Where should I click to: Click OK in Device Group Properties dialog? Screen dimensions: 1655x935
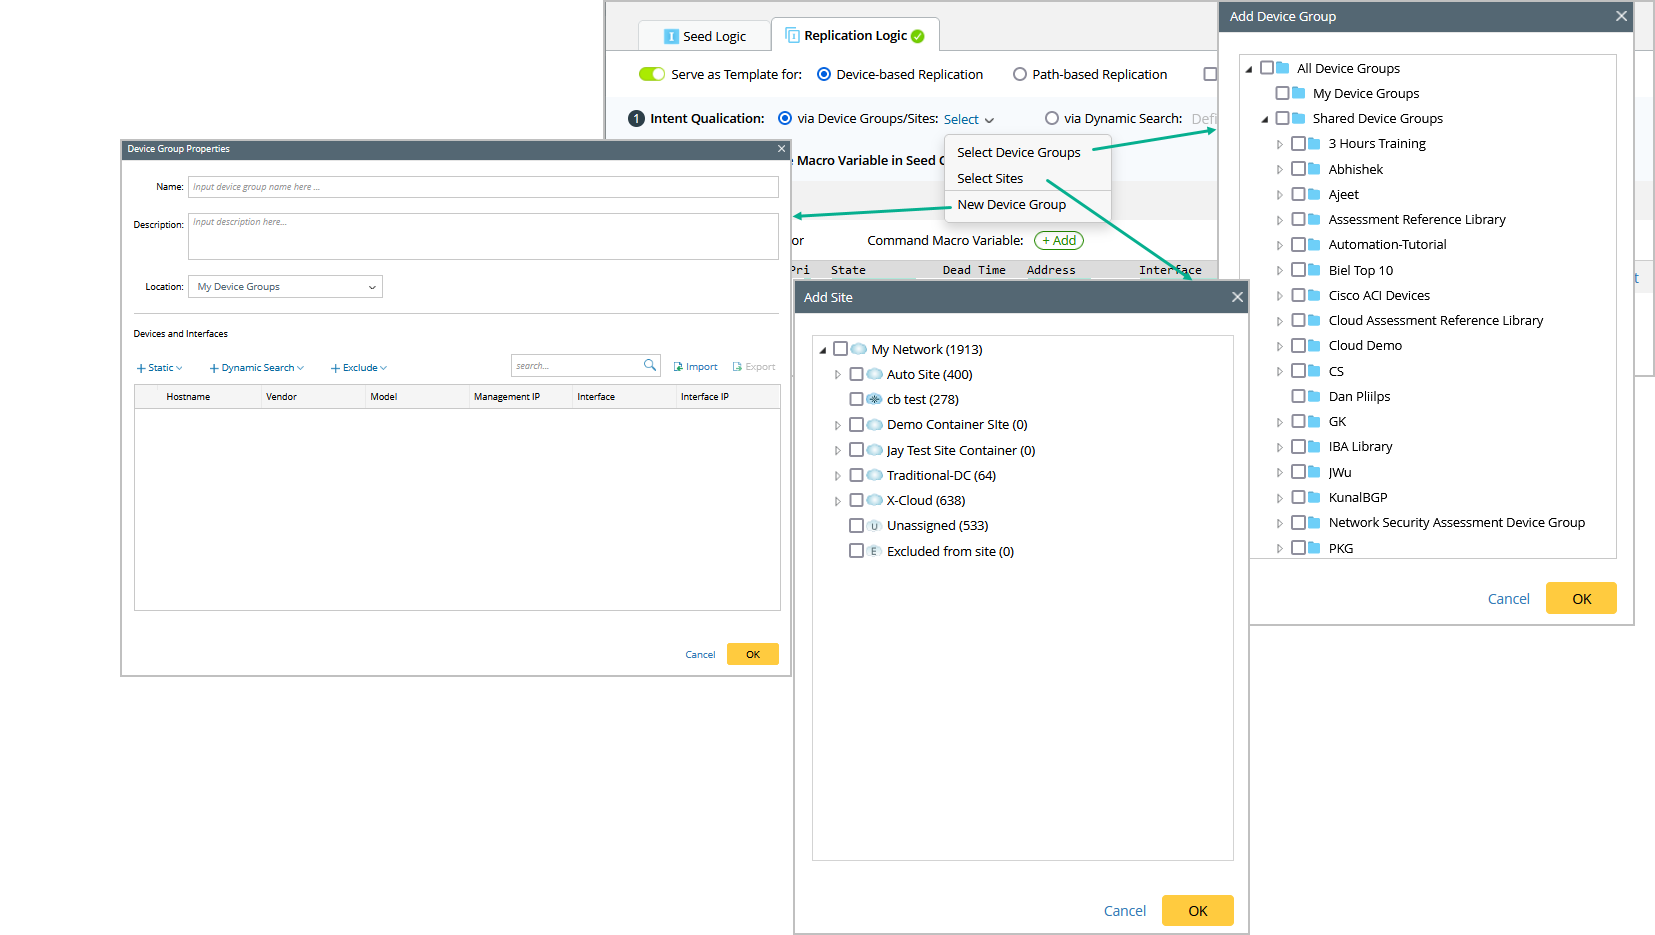753,654
